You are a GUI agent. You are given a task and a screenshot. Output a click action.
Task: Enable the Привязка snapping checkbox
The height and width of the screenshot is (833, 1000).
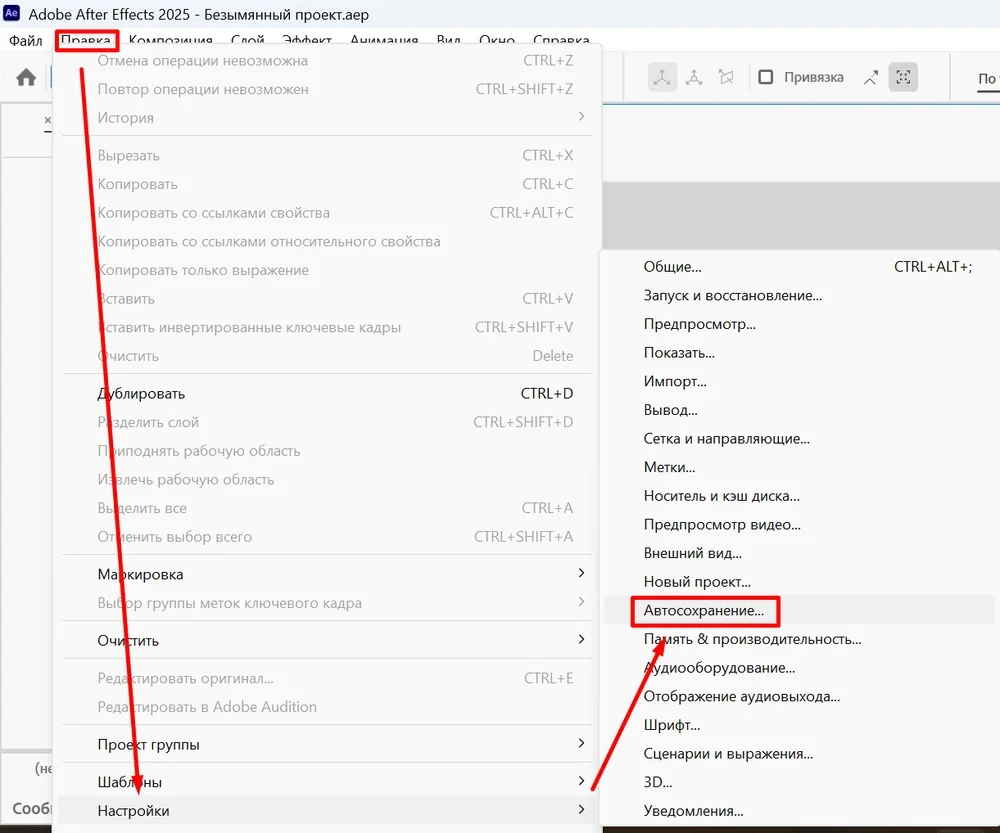pyautogui.click(x=766, y=77)
